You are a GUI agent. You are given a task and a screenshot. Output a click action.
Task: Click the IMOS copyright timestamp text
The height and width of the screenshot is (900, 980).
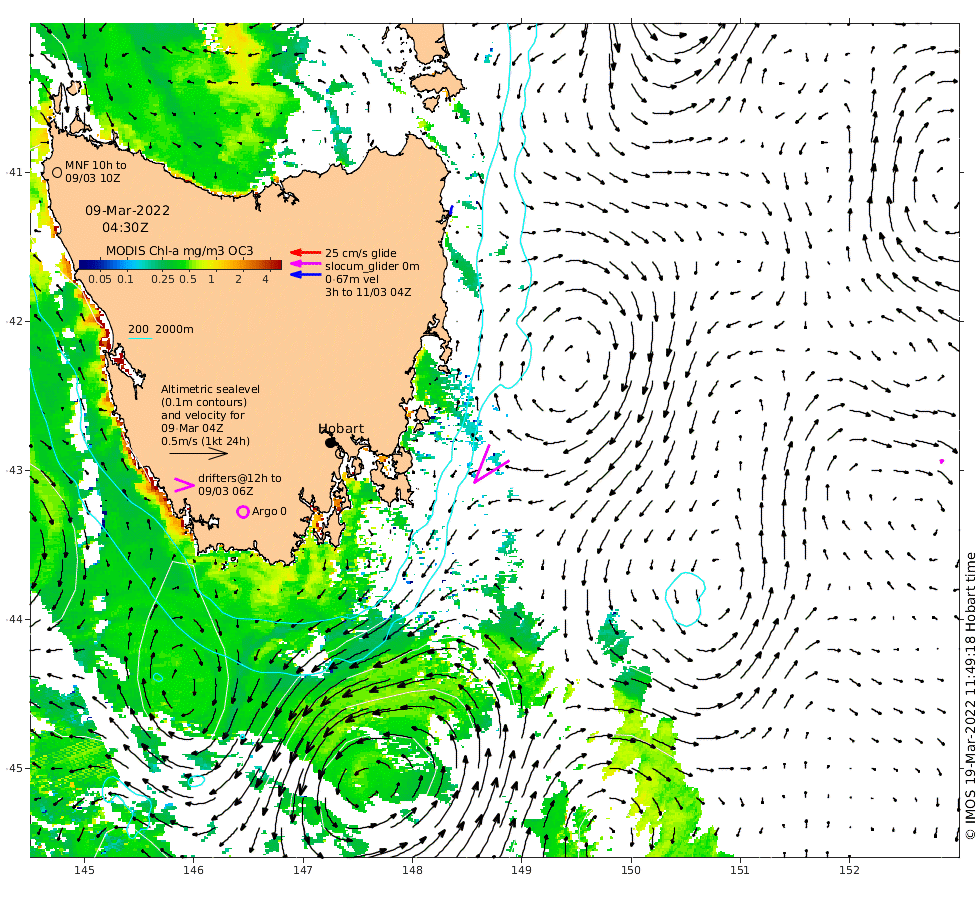pyautogui.click(x=970, y=696)
